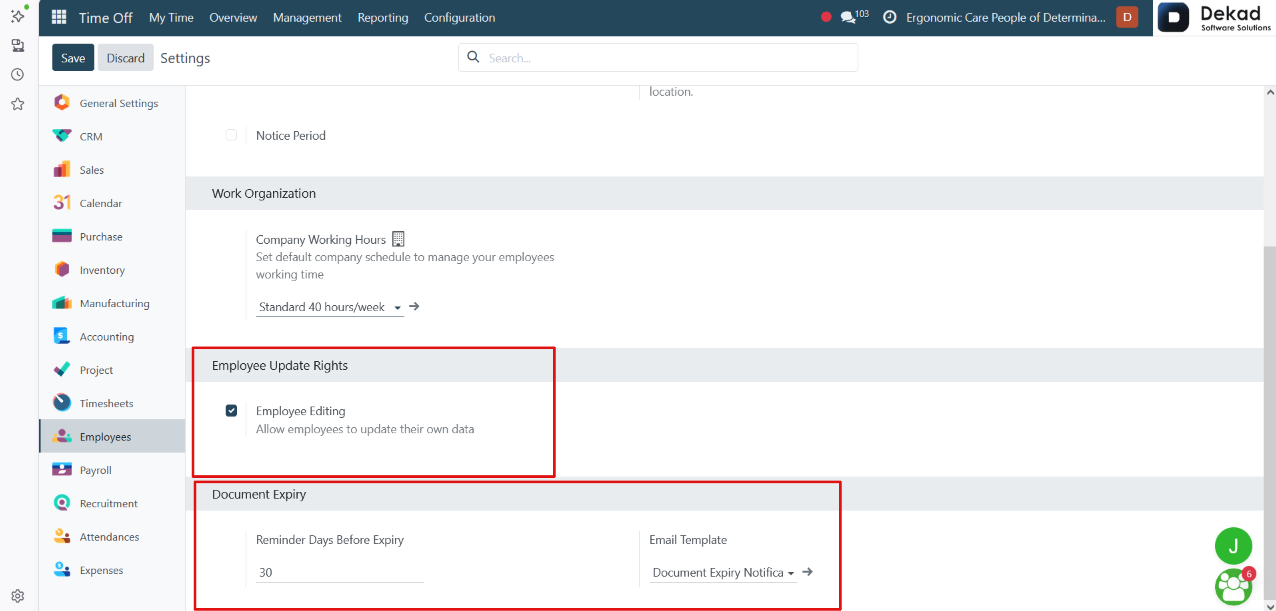The height and width of the screenshot is (611, 1276).
Task: Click the Sales app icon
Action: pos(62,170)
